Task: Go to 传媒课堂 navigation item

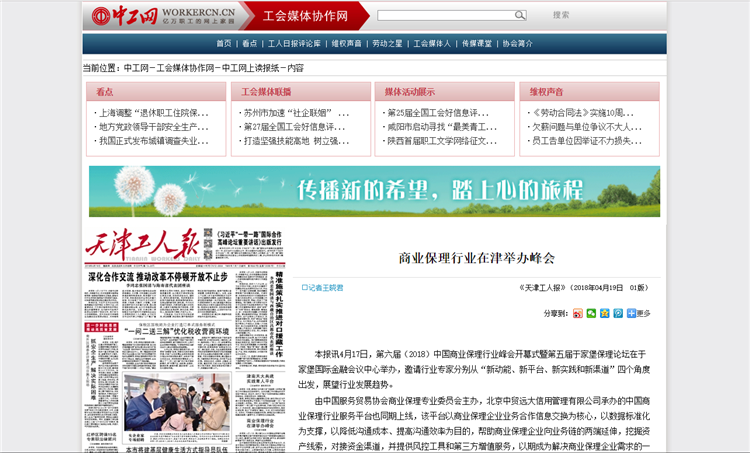Action: coord(477,44)
